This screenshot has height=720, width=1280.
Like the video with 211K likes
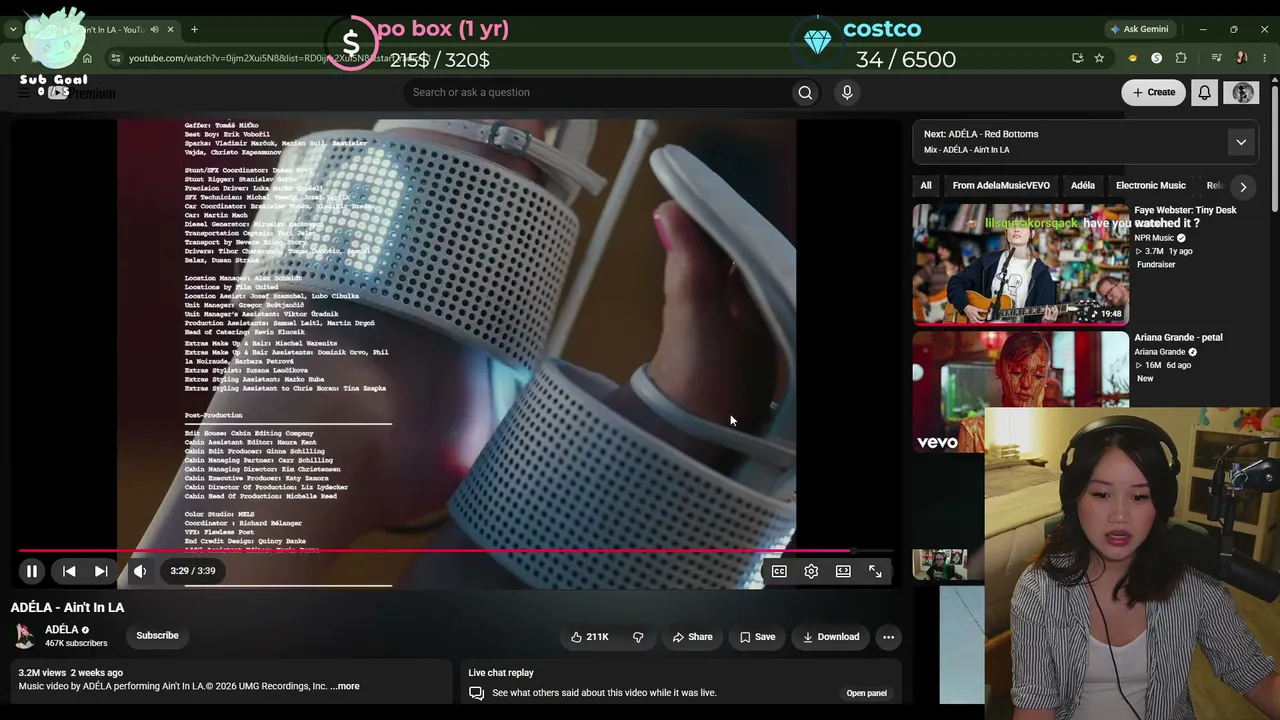[590, 637]
